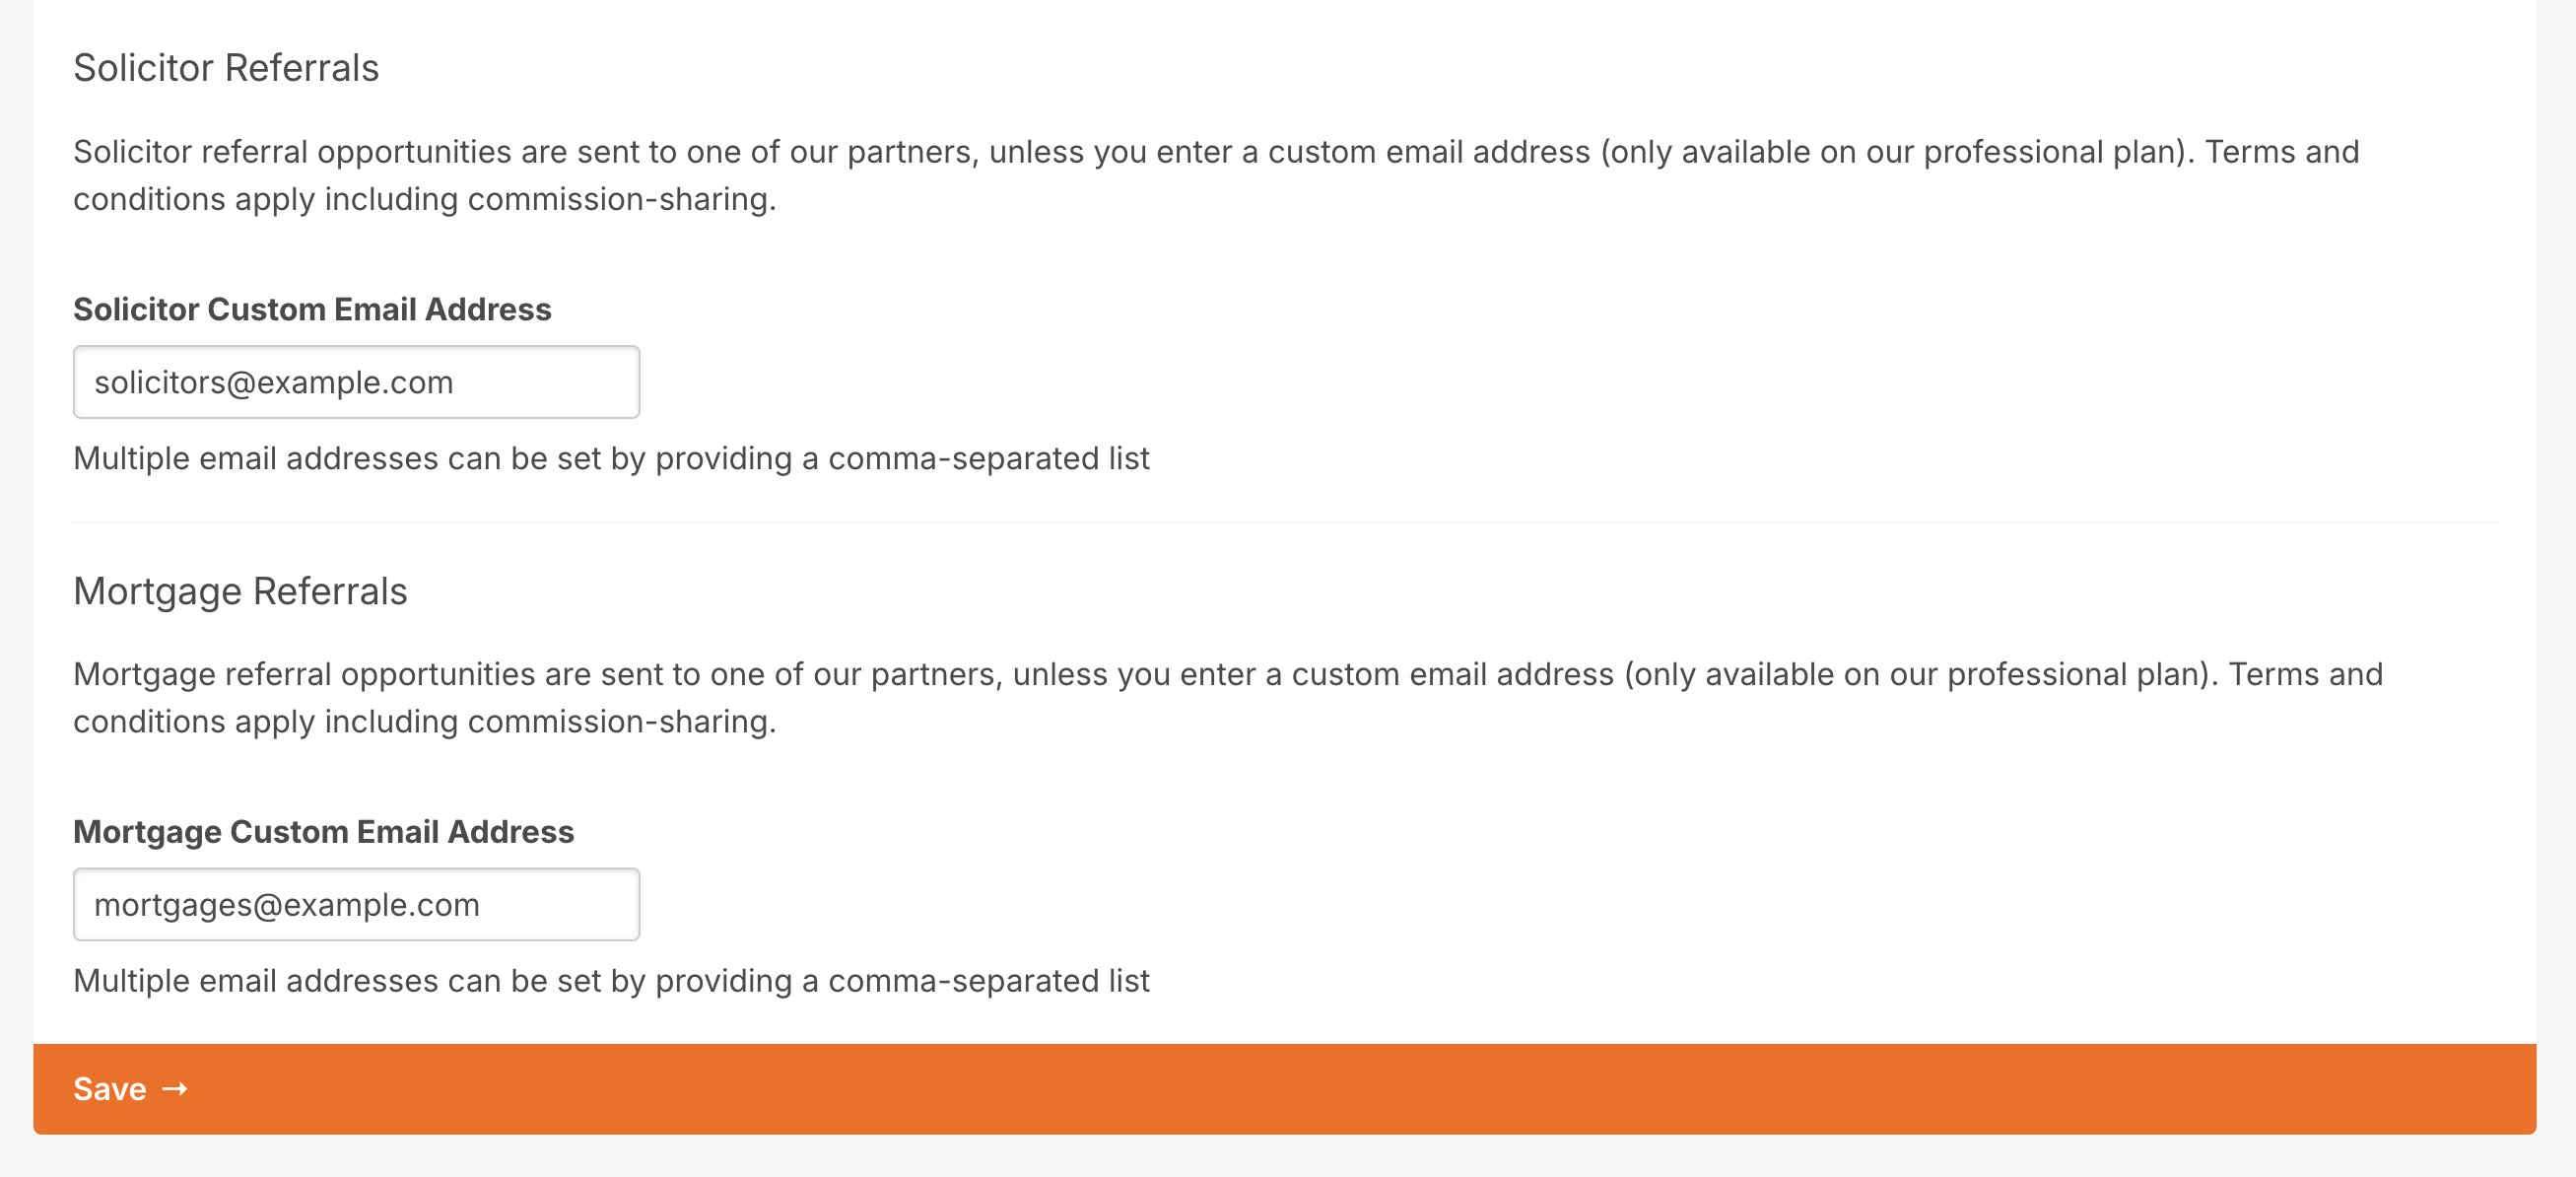
Task: Focus the Solicitor Custom Email Address field
Action: 356,382
